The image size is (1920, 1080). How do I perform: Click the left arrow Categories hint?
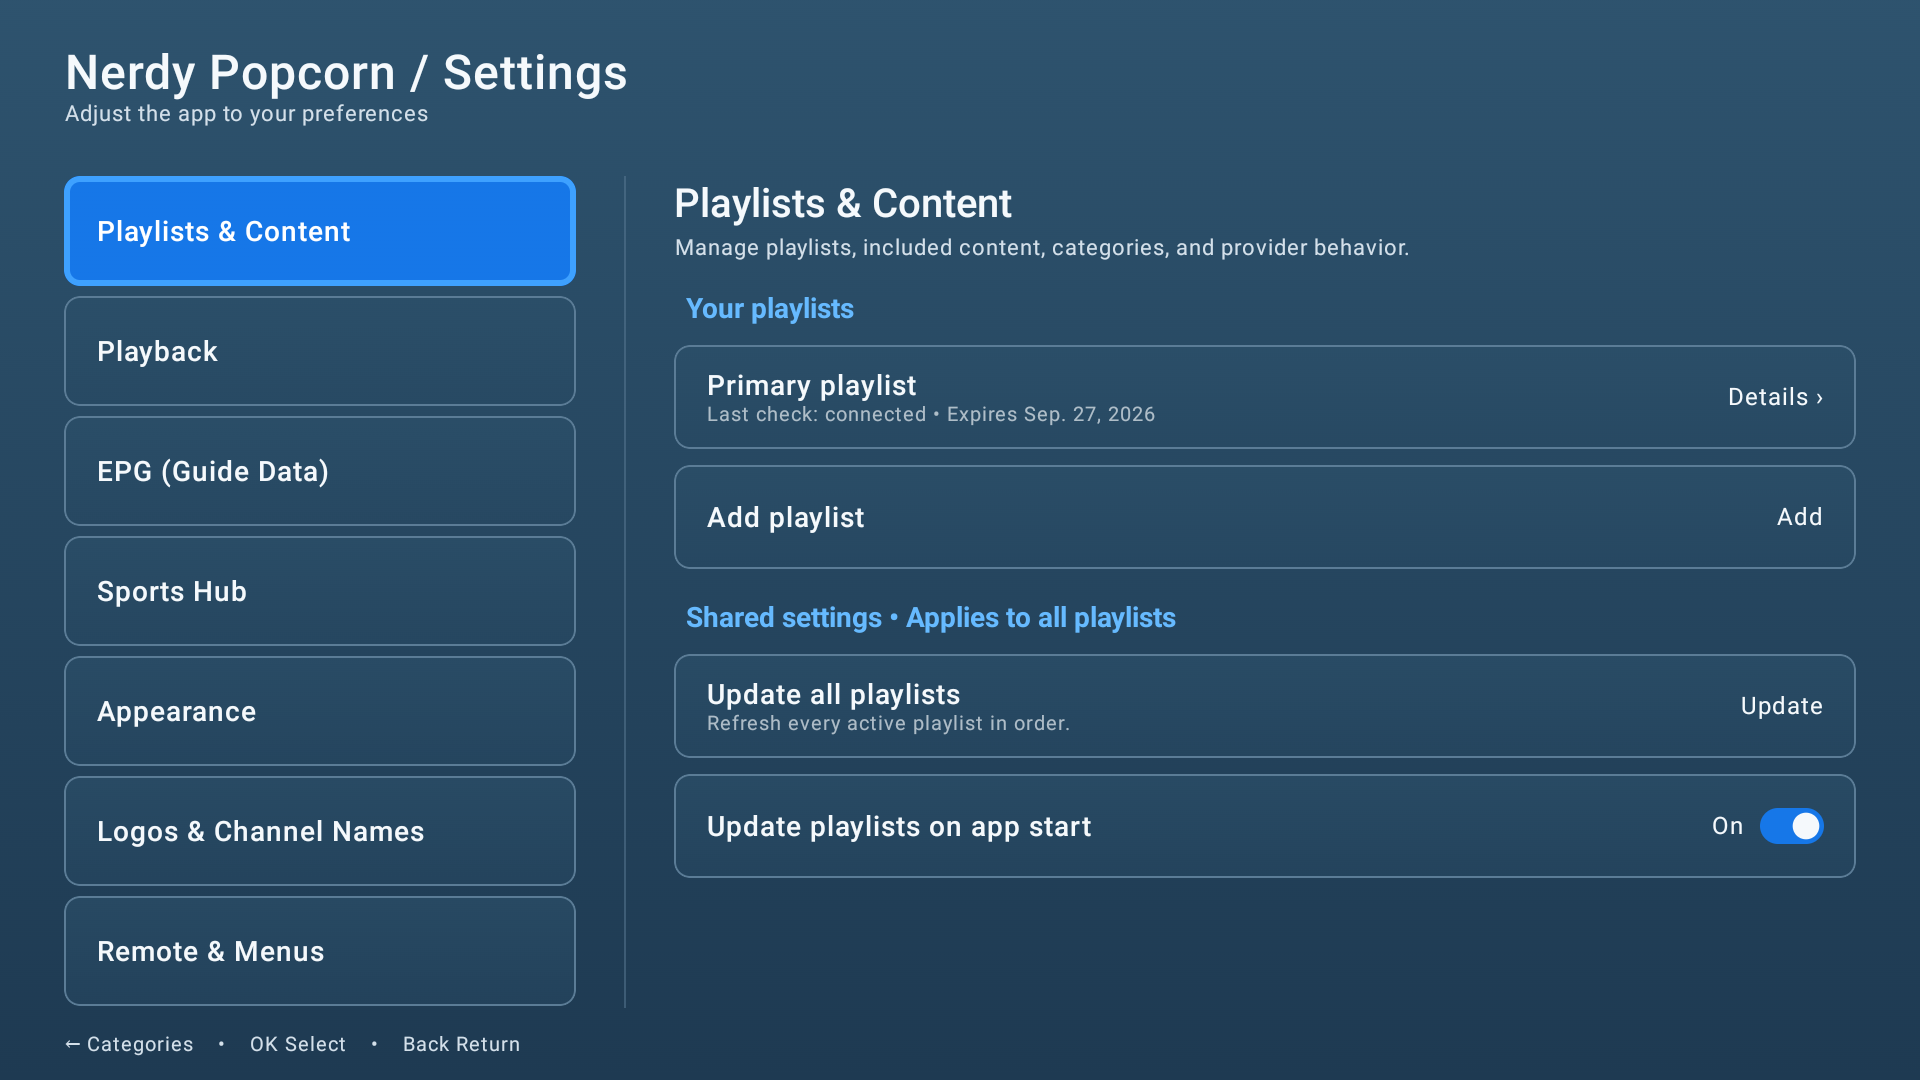tap(129, 1044)
